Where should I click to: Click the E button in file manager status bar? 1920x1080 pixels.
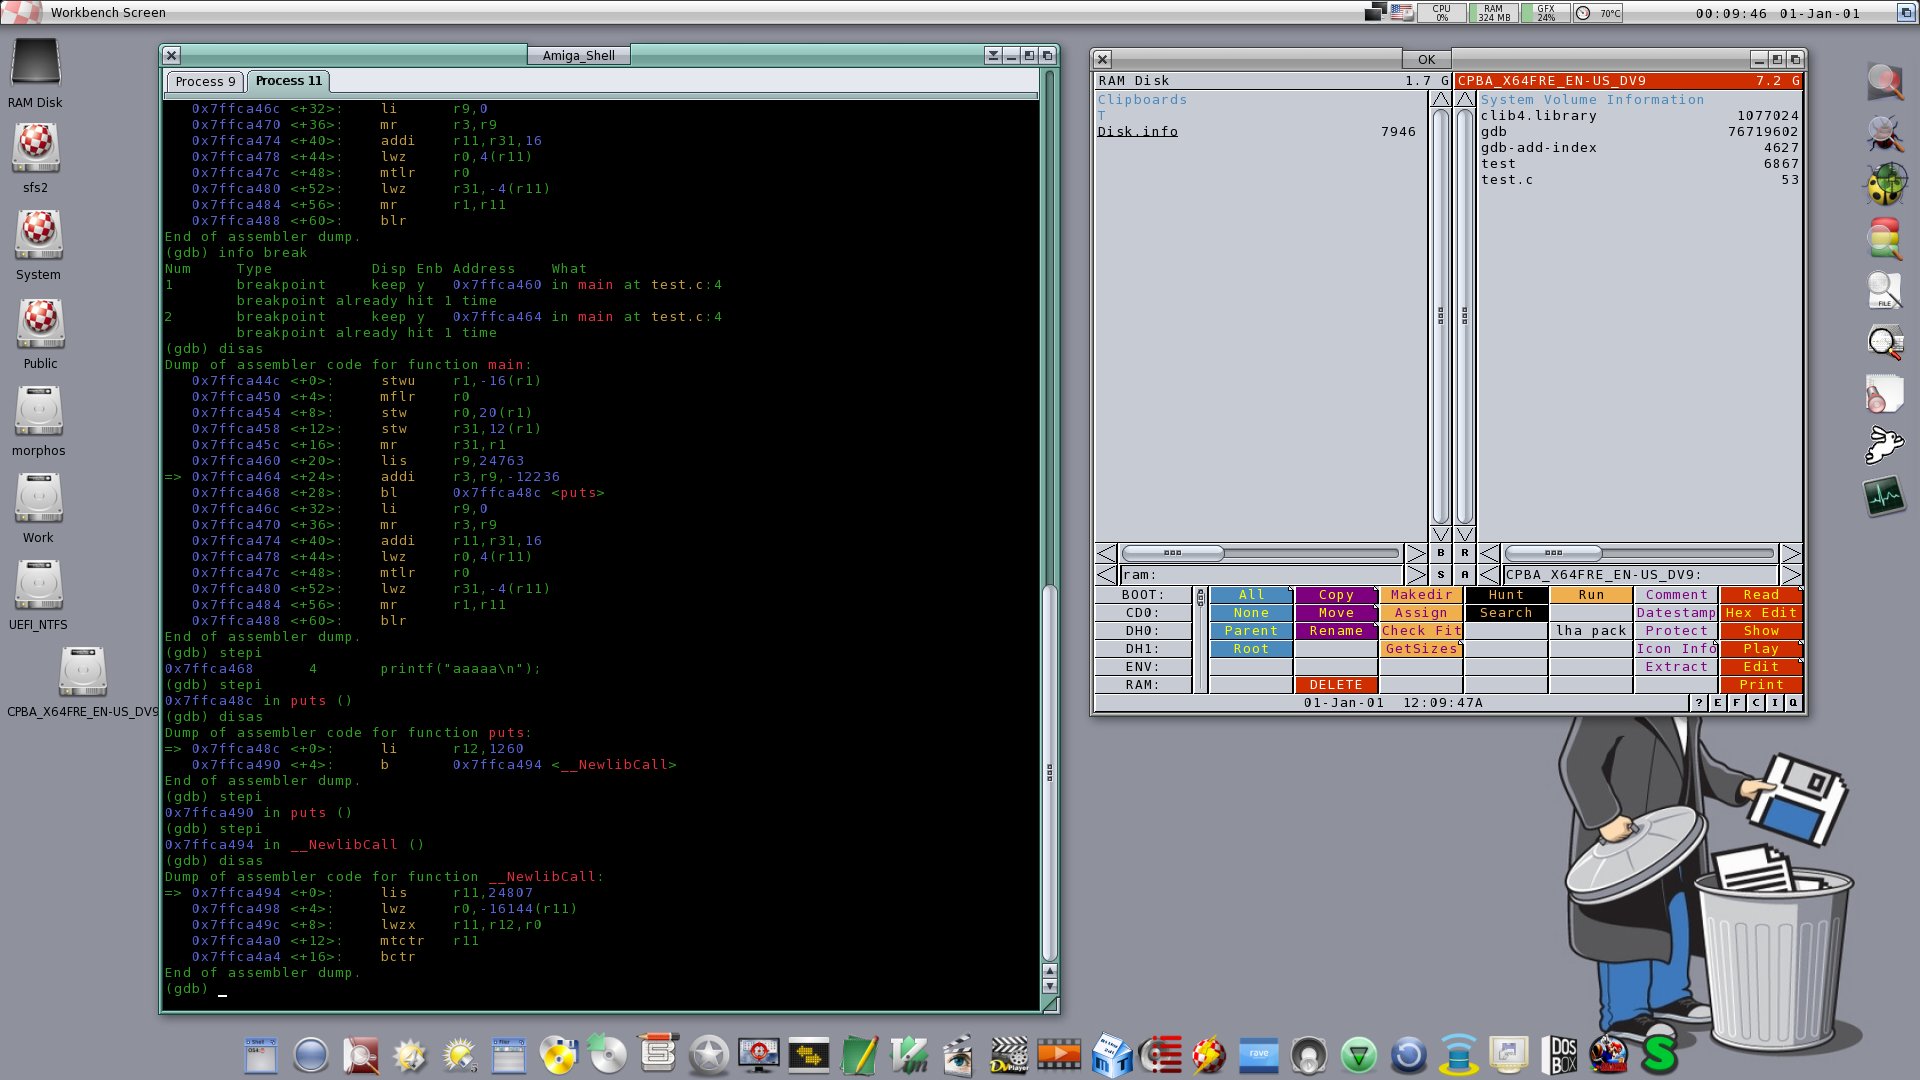coord(1718,703)
